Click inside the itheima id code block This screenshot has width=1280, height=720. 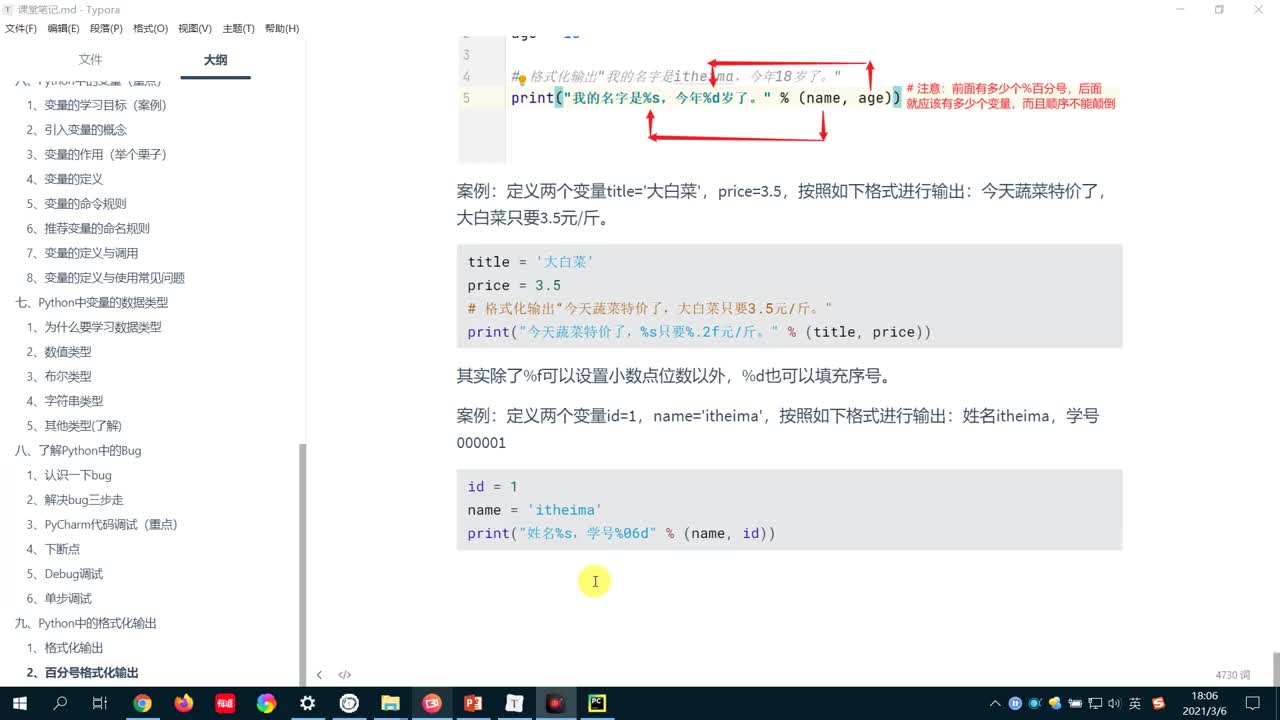tap(789, 510)
